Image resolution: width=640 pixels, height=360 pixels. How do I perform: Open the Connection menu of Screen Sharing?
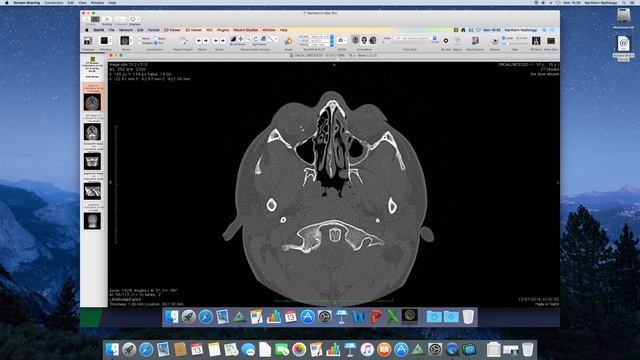click(53, 2)
